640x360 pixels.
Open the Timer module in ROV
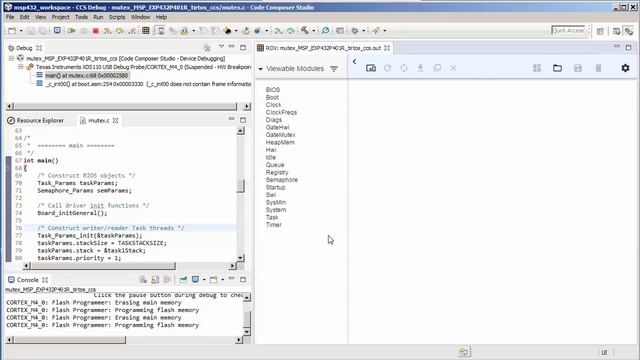273,225
